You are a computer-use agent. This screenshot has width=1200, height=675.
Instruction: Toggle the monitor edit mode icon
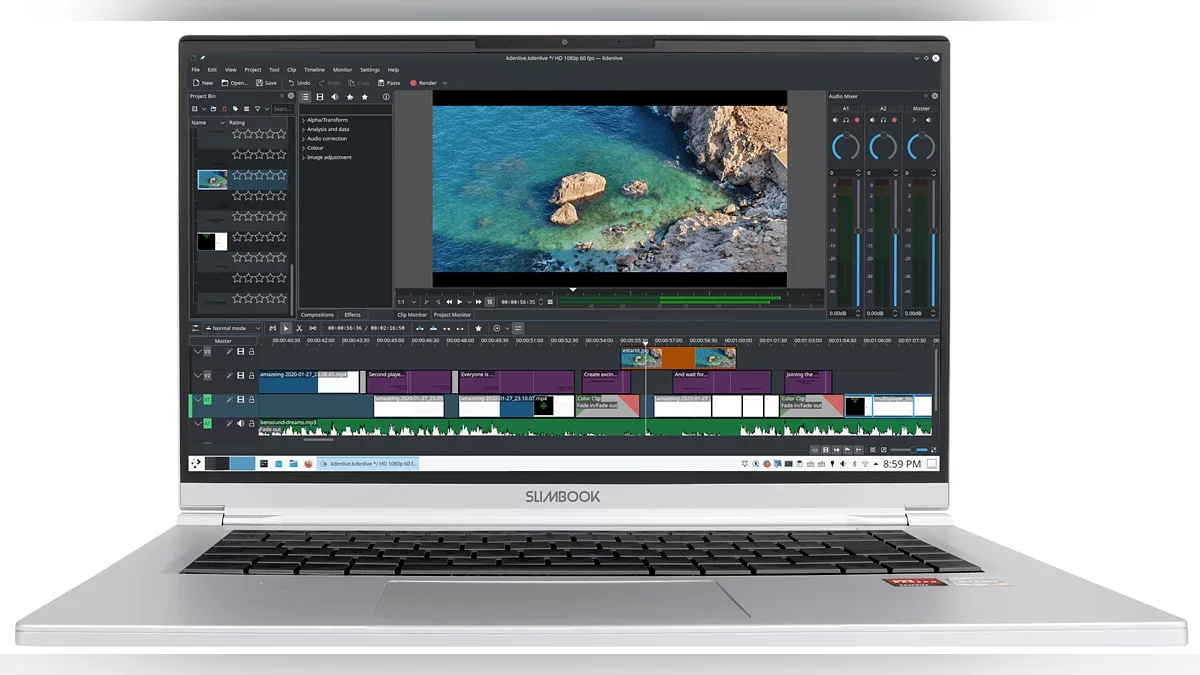tap(490, 302)
